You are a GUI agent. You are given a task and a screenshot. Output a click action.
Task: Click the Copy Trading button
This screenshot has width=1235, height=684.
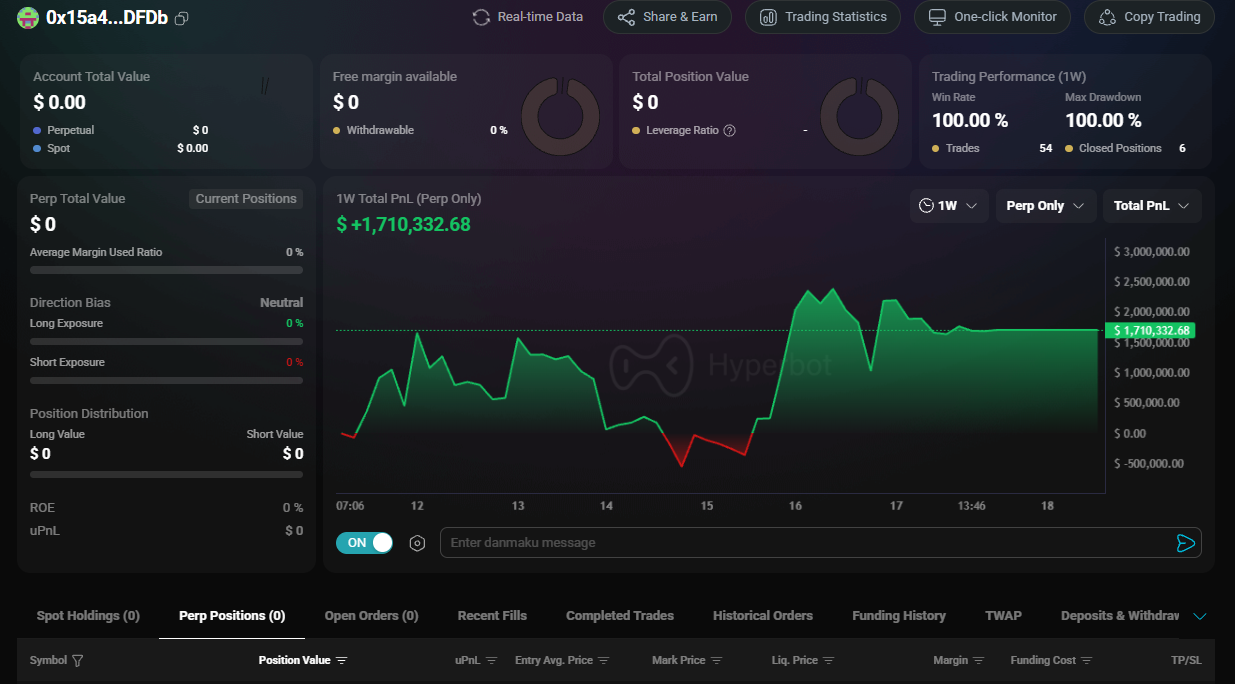(1149, 17)
